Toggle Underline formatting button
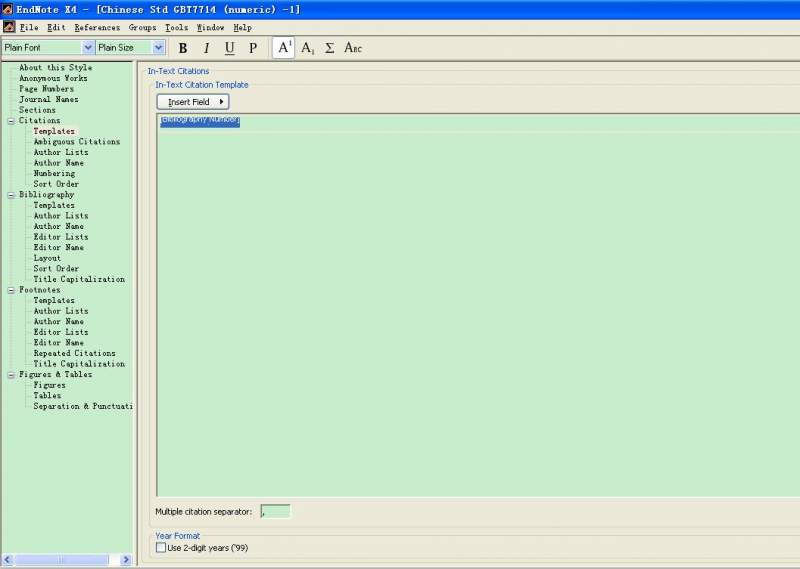 [230, 48]
